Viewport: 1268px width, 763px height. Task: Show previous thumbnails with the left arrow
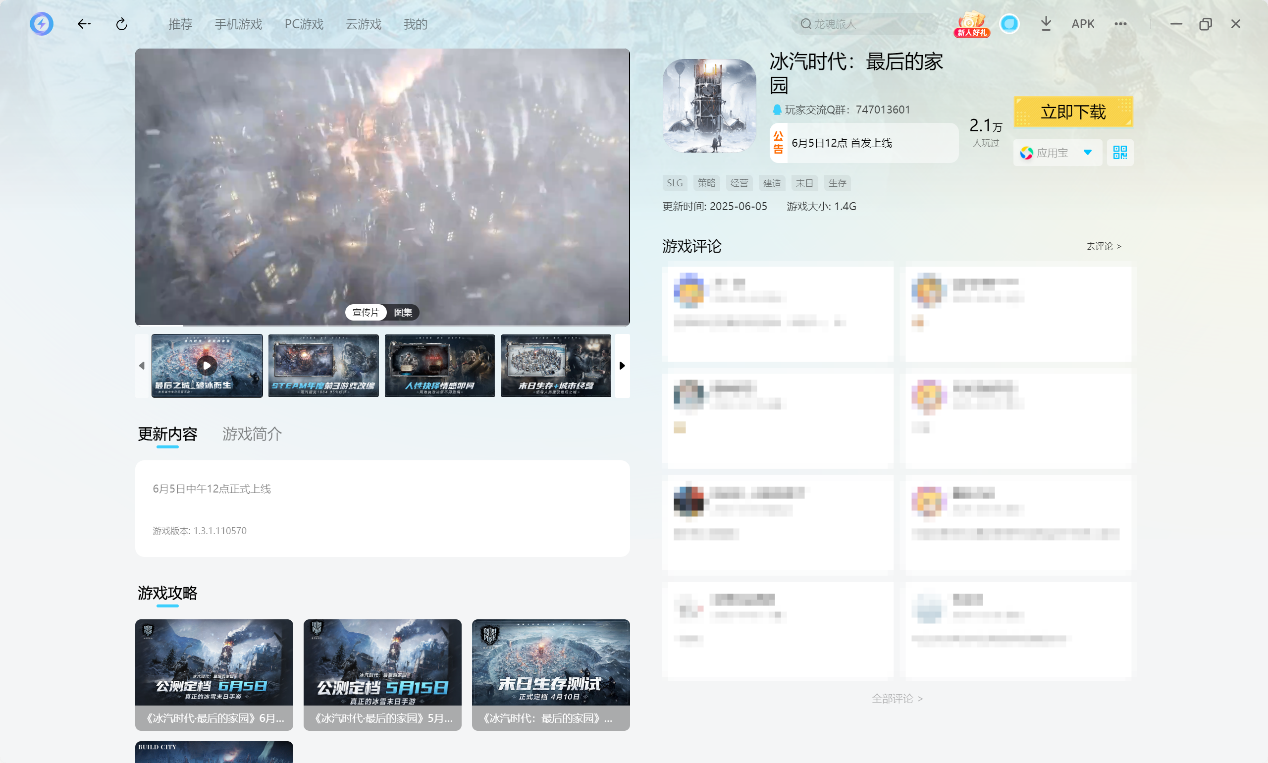(x=141, y=366)
